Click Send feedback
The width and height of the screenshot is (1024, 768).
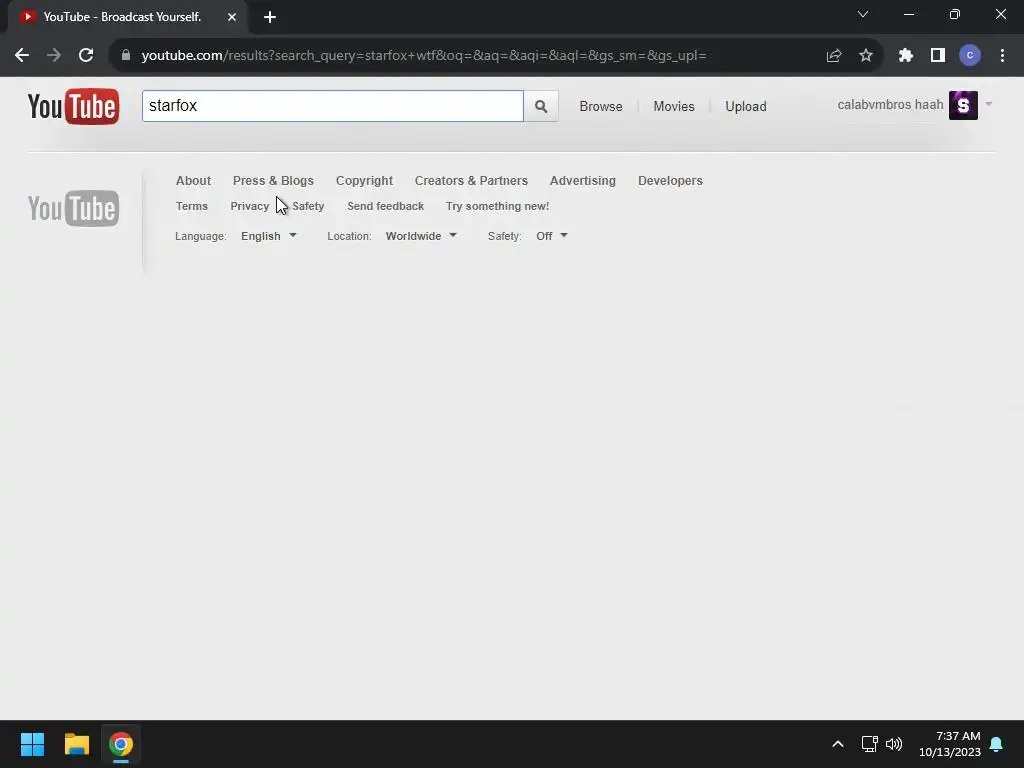(x=385, y=206)
